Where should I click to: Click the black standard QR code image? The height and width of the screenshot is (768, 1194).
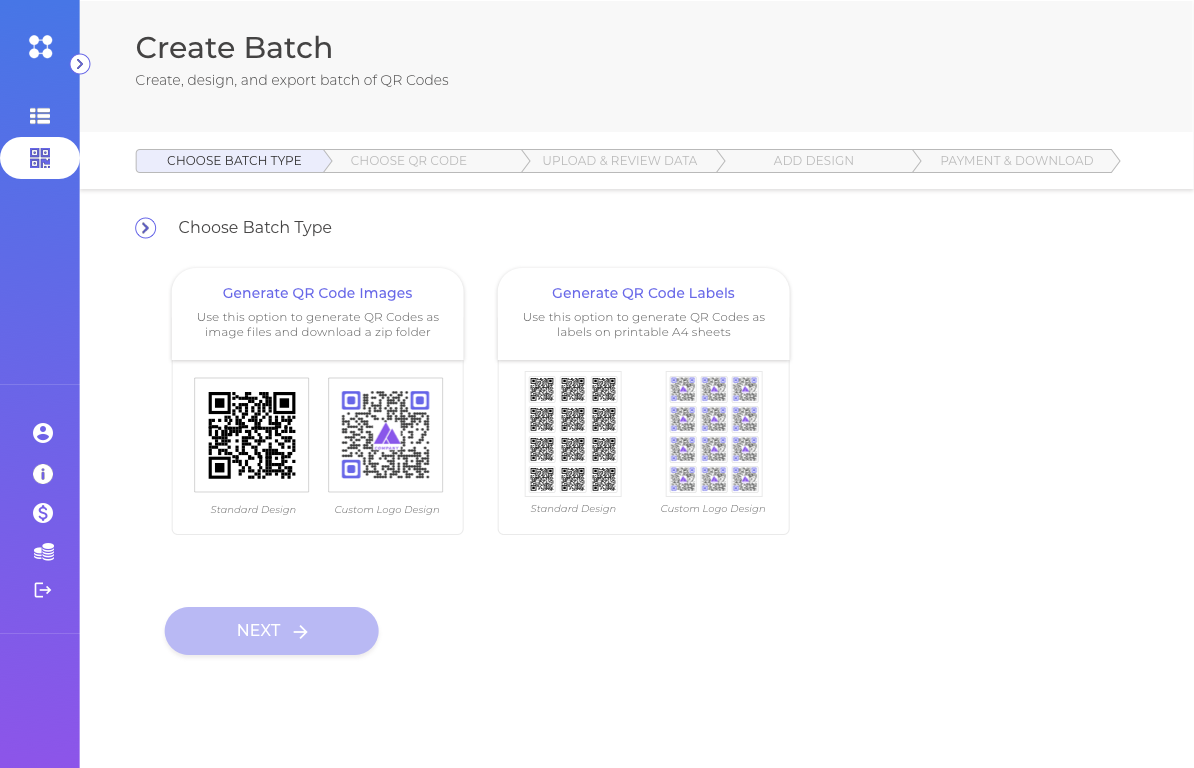[x=251, y=435]
